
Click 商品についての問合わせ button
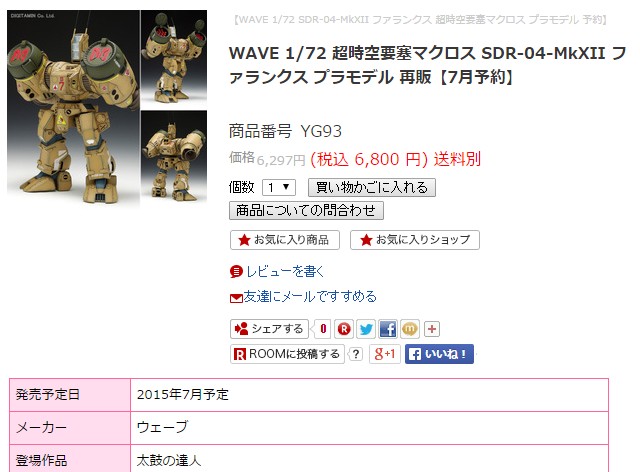point(306,211)
